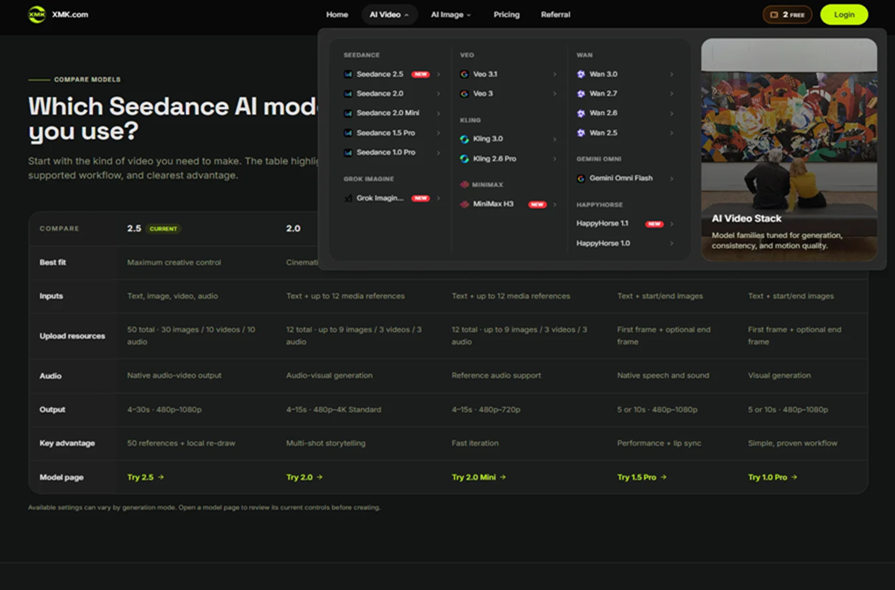This screenshot has height=590, width=895.
Task: Click the "Reference audio support" cell
Action: coord(496,375)
